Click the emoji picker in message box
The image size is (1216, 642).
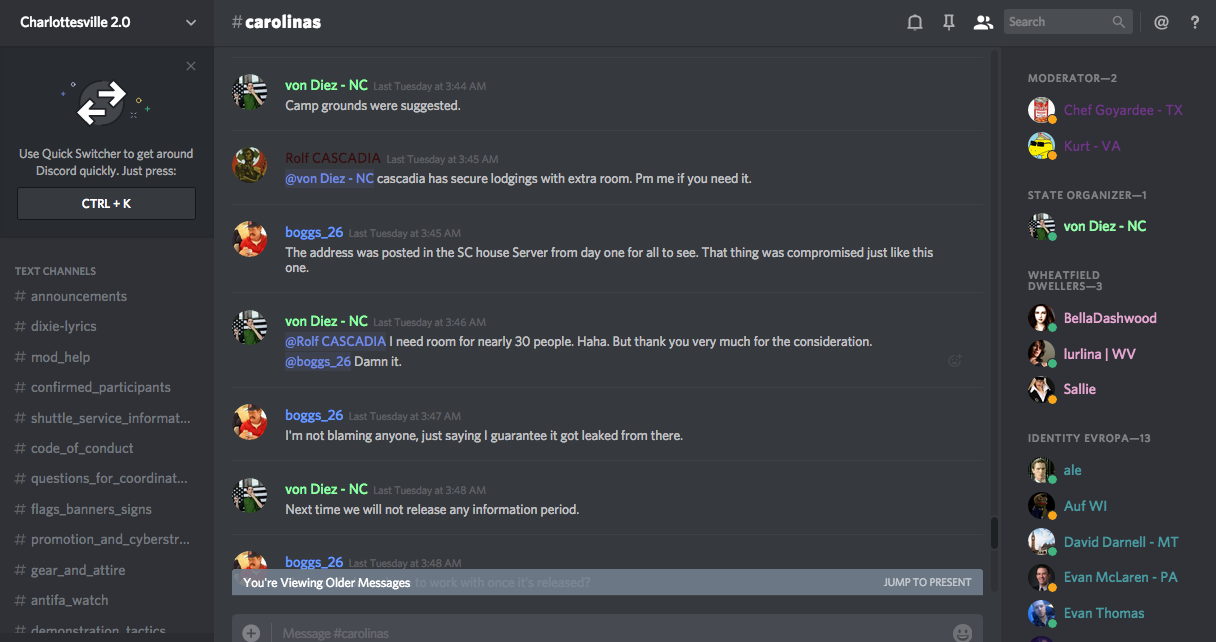tap(962, 632)
